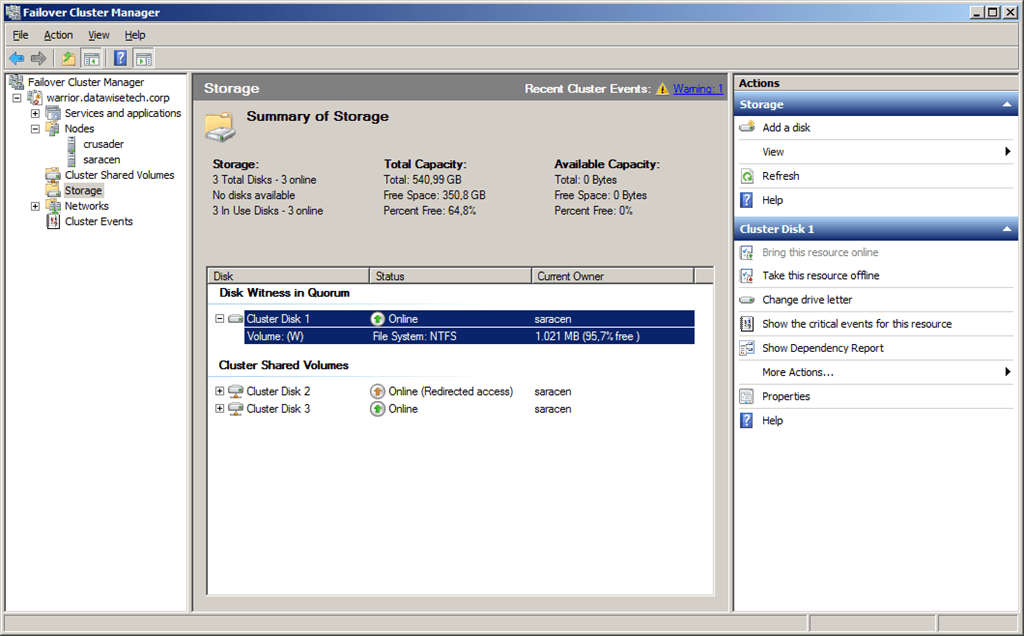1024x636 pixels.
Task: Open the More Actions... submenu
Action: pyautogui.click(x=798, y=372)
